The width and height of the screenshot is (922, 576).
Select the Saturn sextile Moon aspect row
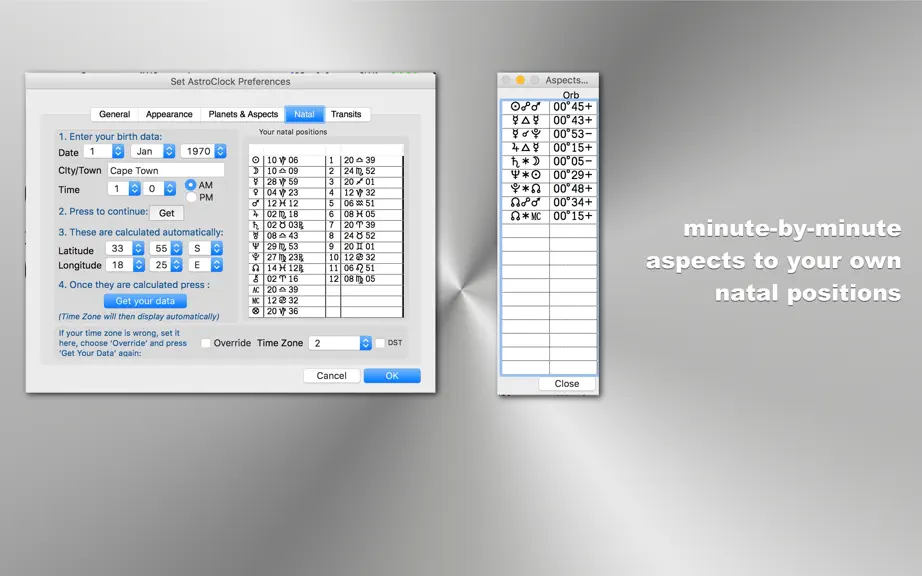tap(549, 161)
